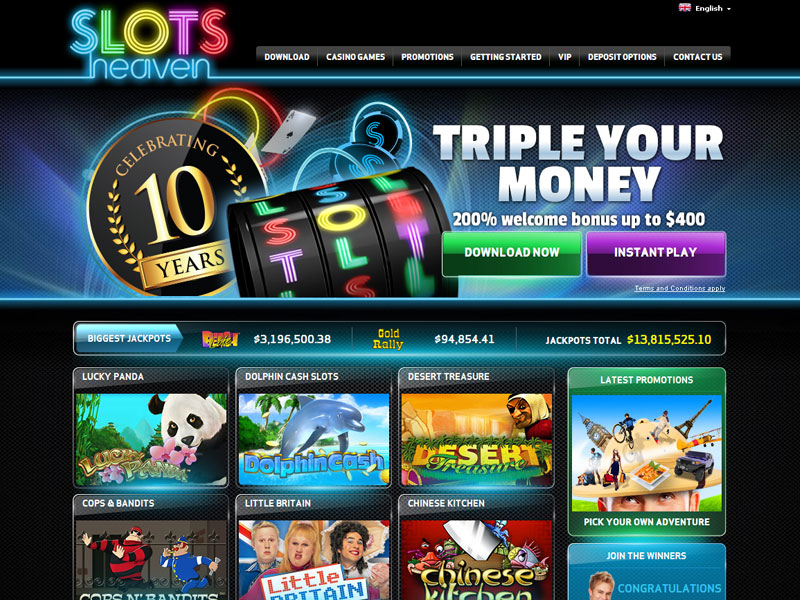
Task: Open the VIP navigation item
Action: point(565,57)
